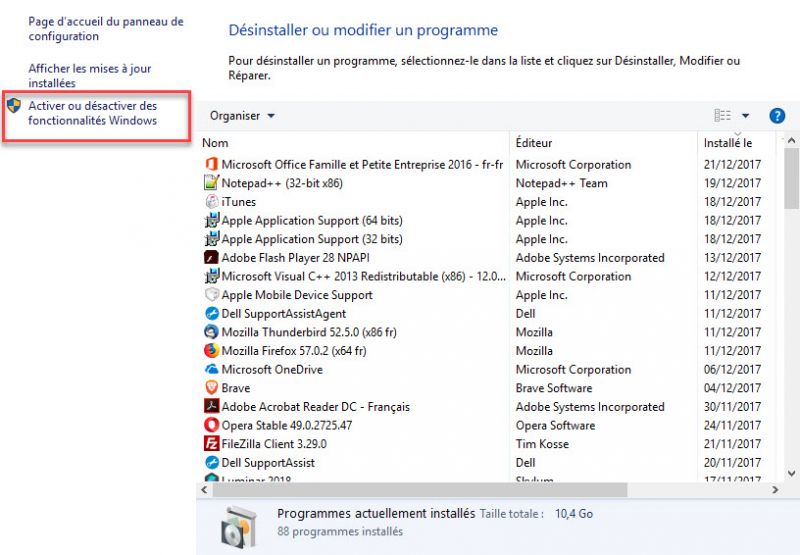Click the FileZilla Client icon

[211, 443]
